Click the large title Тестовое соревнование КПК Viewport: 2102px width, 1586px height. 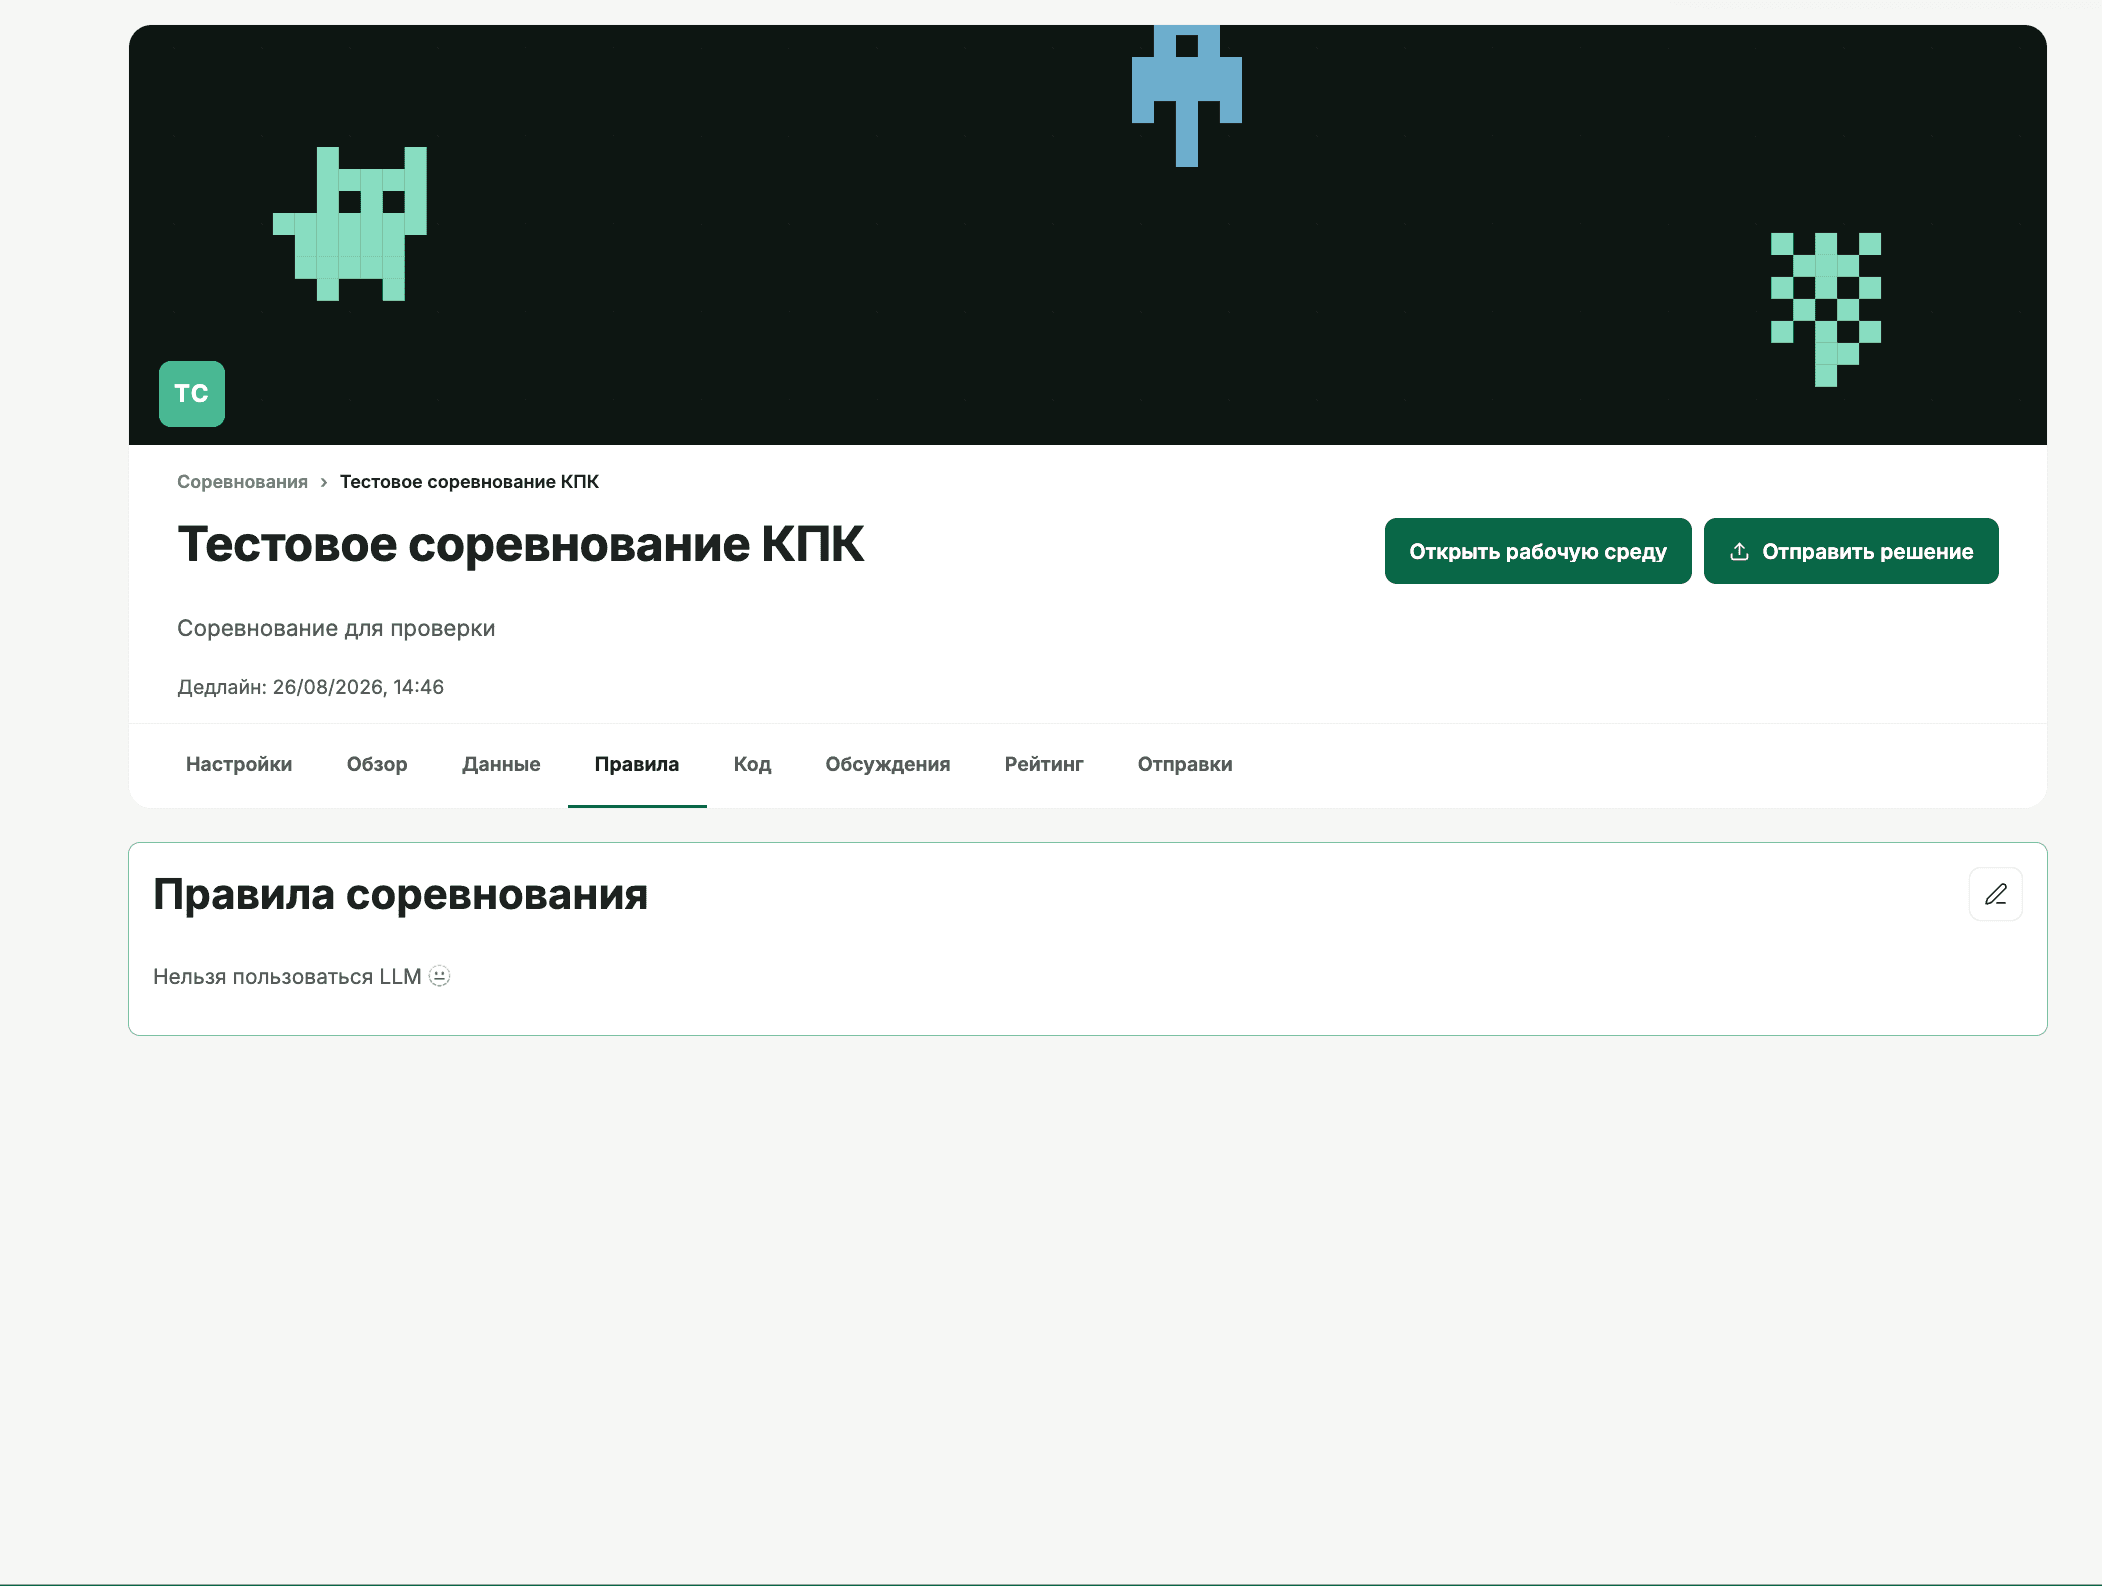(x=520, y=545)
